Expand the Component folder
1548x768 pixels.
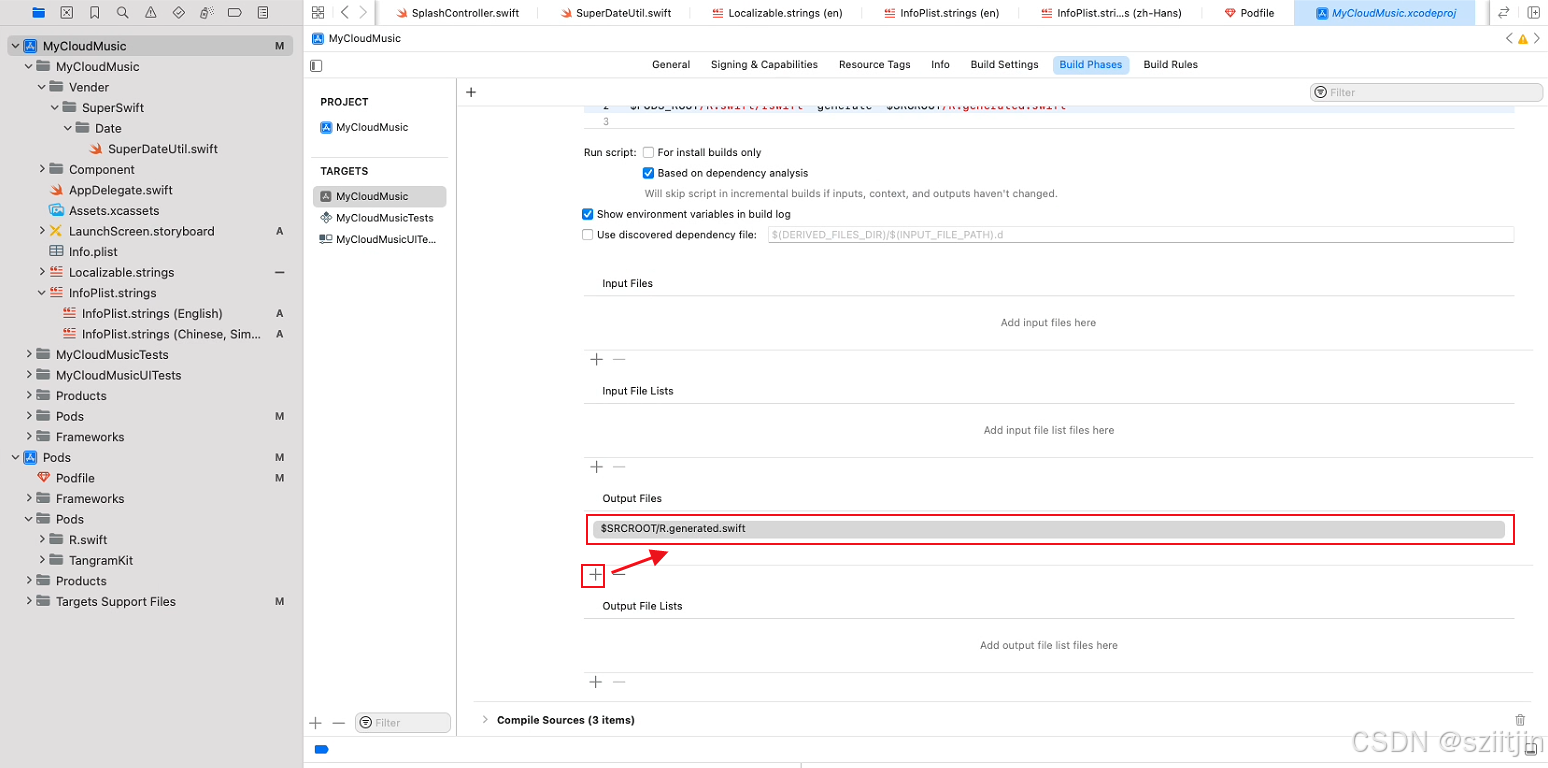(x=42, y=170)
